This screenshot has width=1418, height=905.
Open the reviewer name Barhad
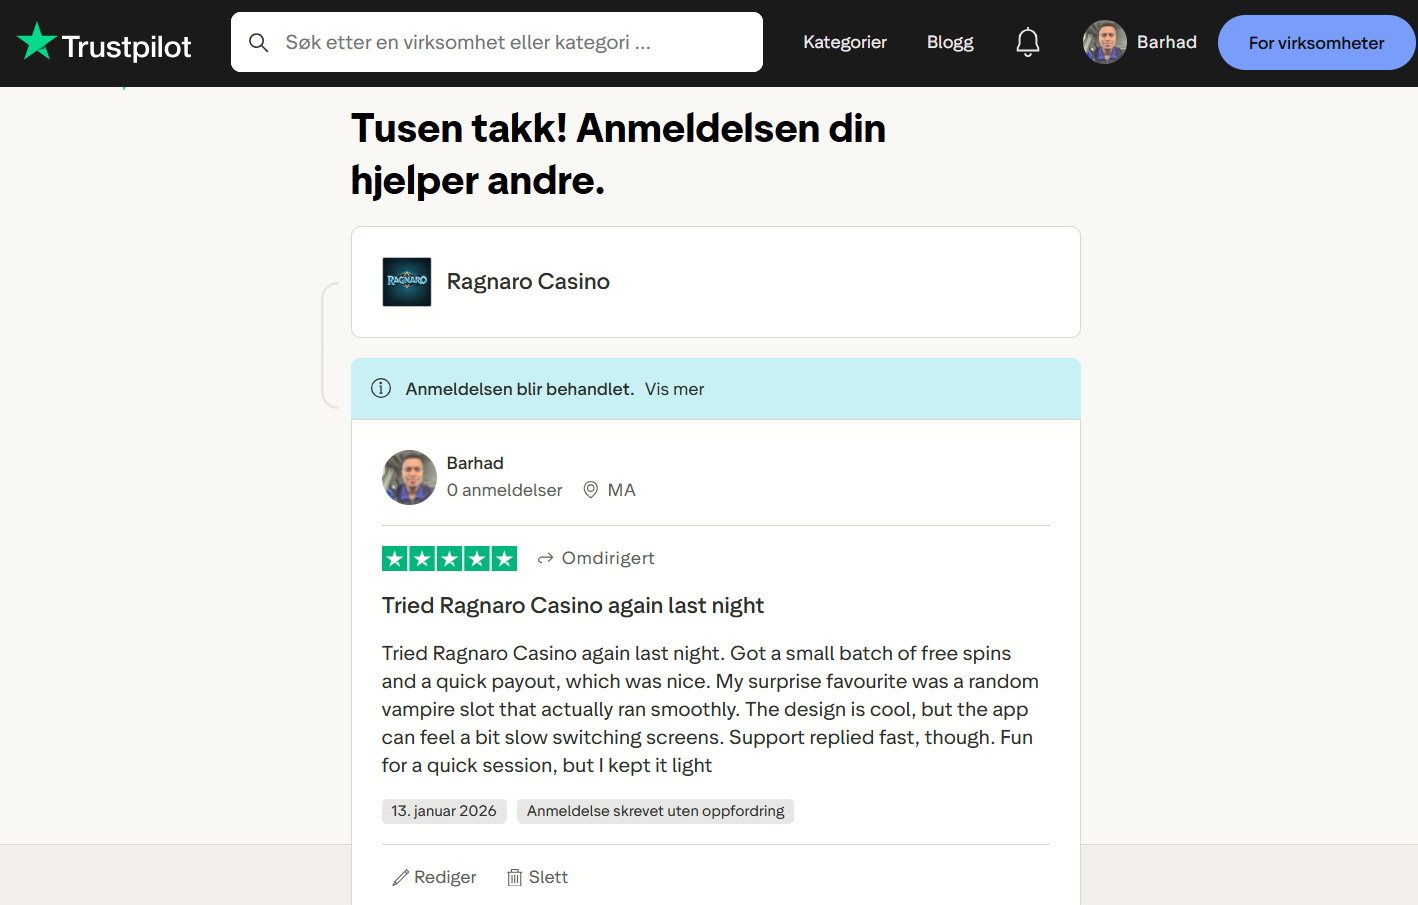click(x=475, y=463)
